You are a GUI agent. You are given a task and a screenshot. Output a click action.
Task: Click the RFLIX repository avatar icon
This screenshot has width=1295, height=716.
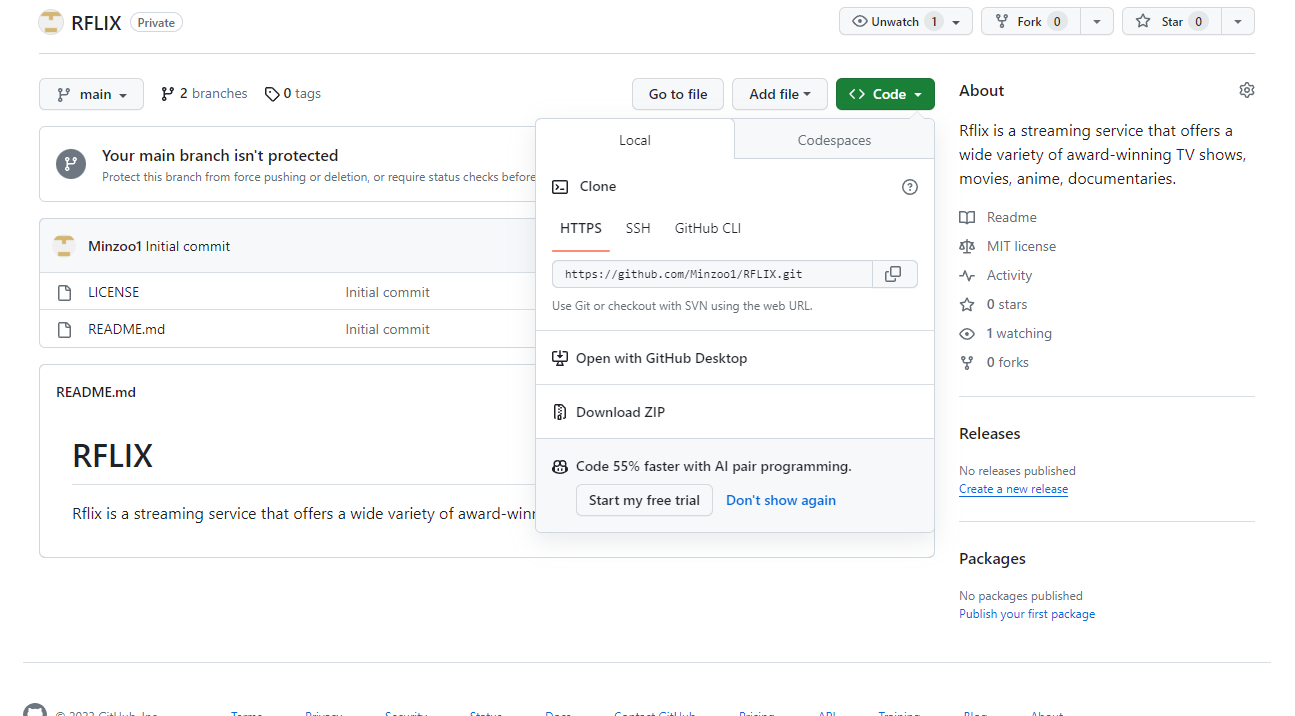(x=50, y=22)
